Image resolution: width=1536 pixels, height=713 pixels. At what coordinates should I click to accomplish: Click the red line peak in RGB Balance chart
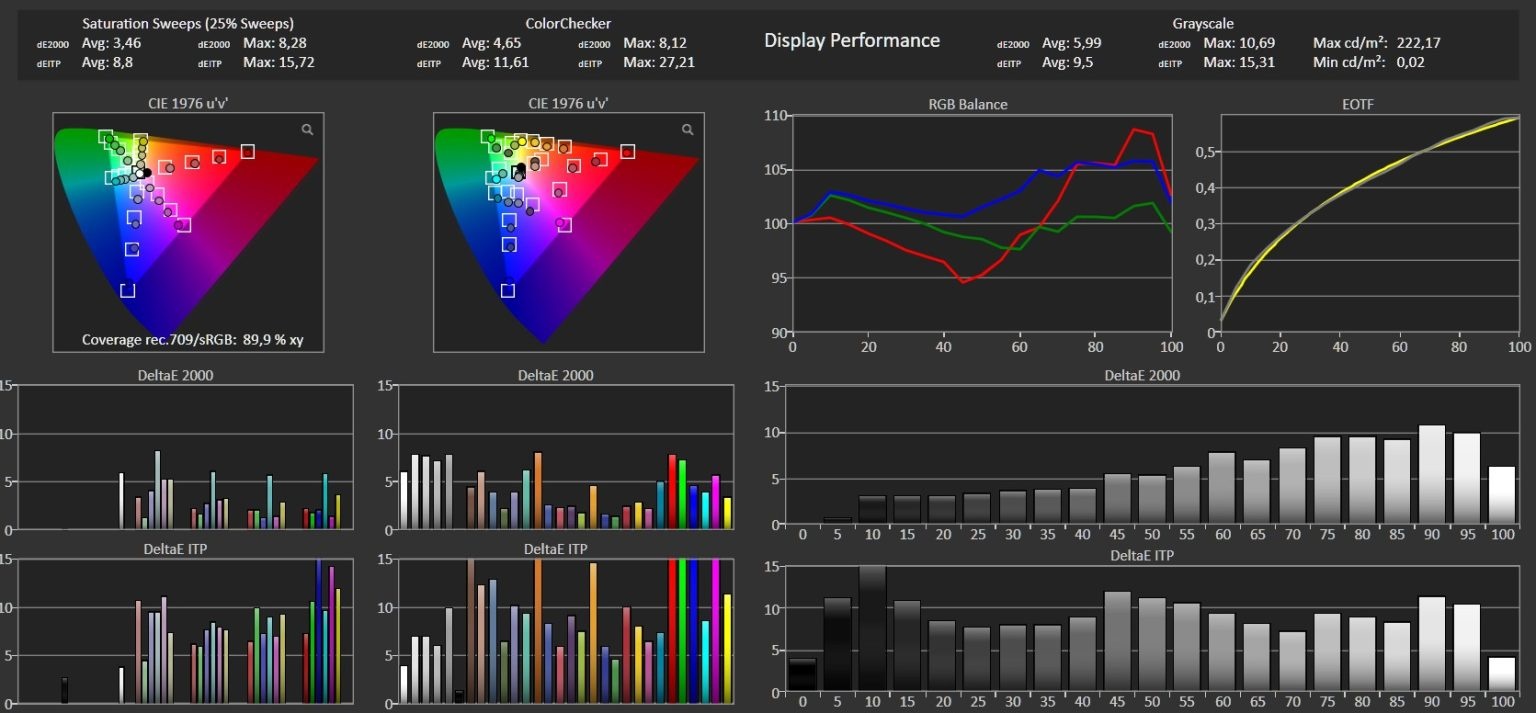click(x=1134, y=129)
